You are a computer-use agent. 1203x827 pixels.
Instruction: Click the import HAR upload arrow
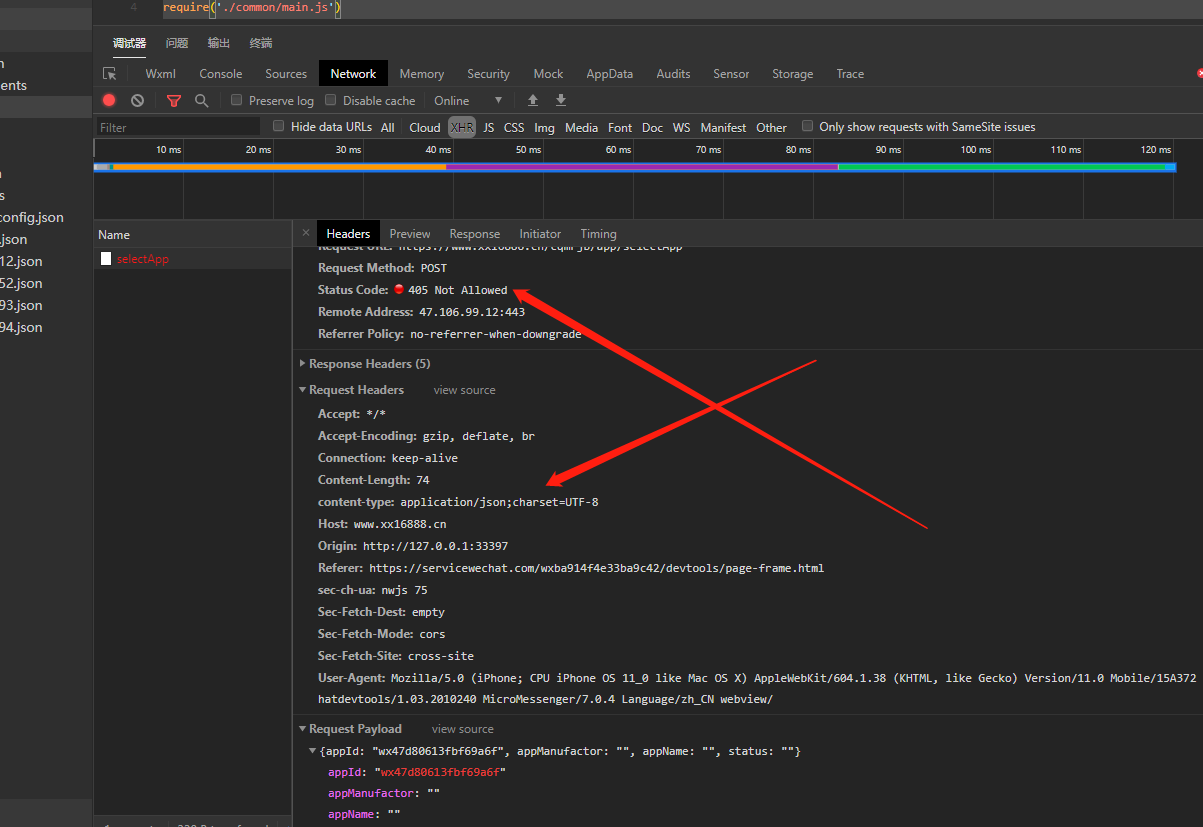point(533,100)
